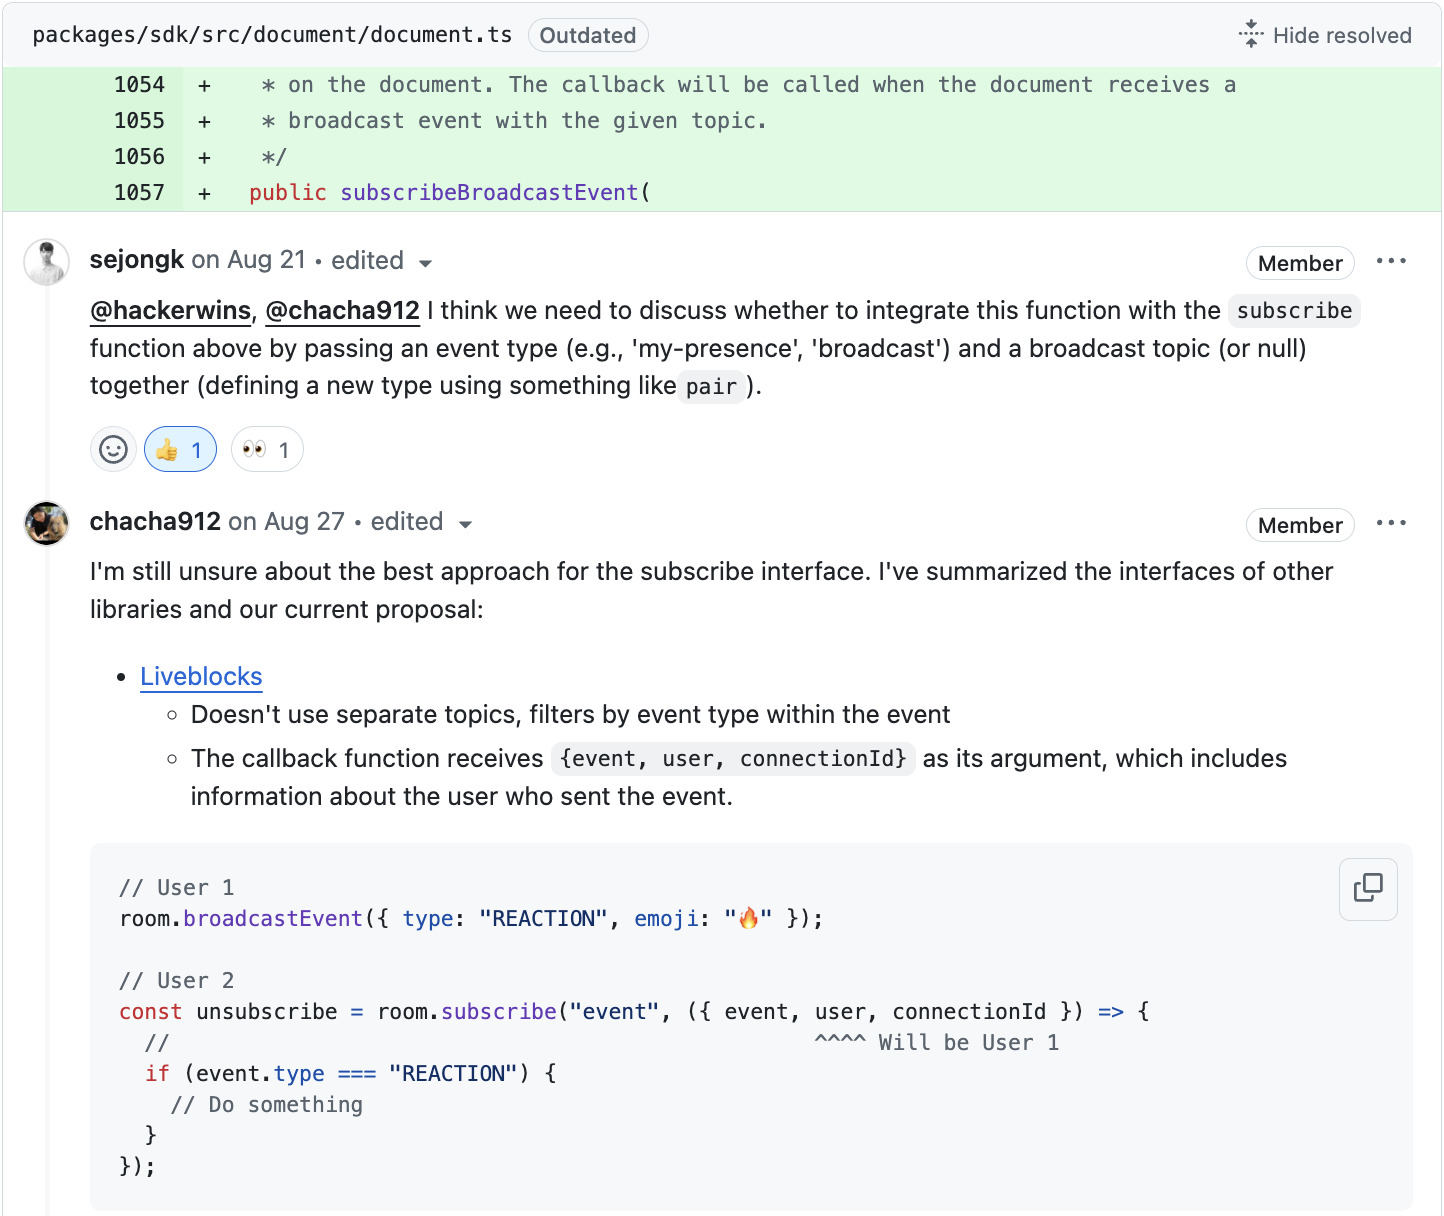Viewport: 1444px width, 1216px height.
Task: Open @chacha912 mention profile
Action: tap(342, 311)
